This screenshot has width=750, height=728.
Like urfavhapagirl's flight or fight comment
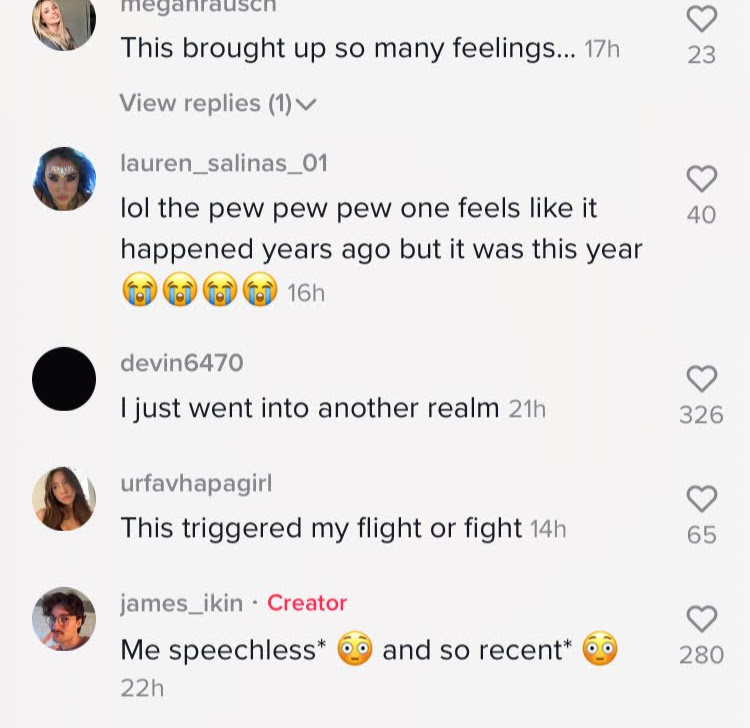pyautogui.click(x=702, y=499)
